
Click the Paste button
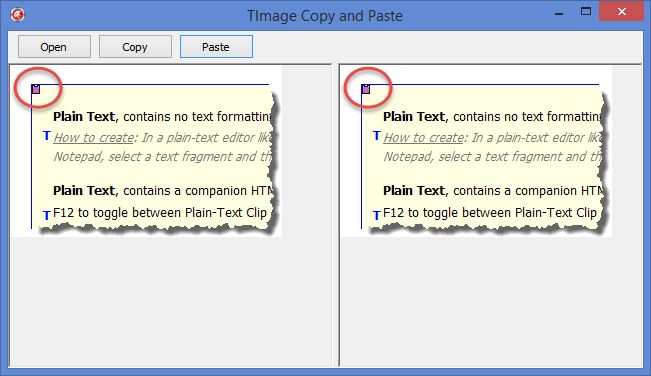click(216, 47)
